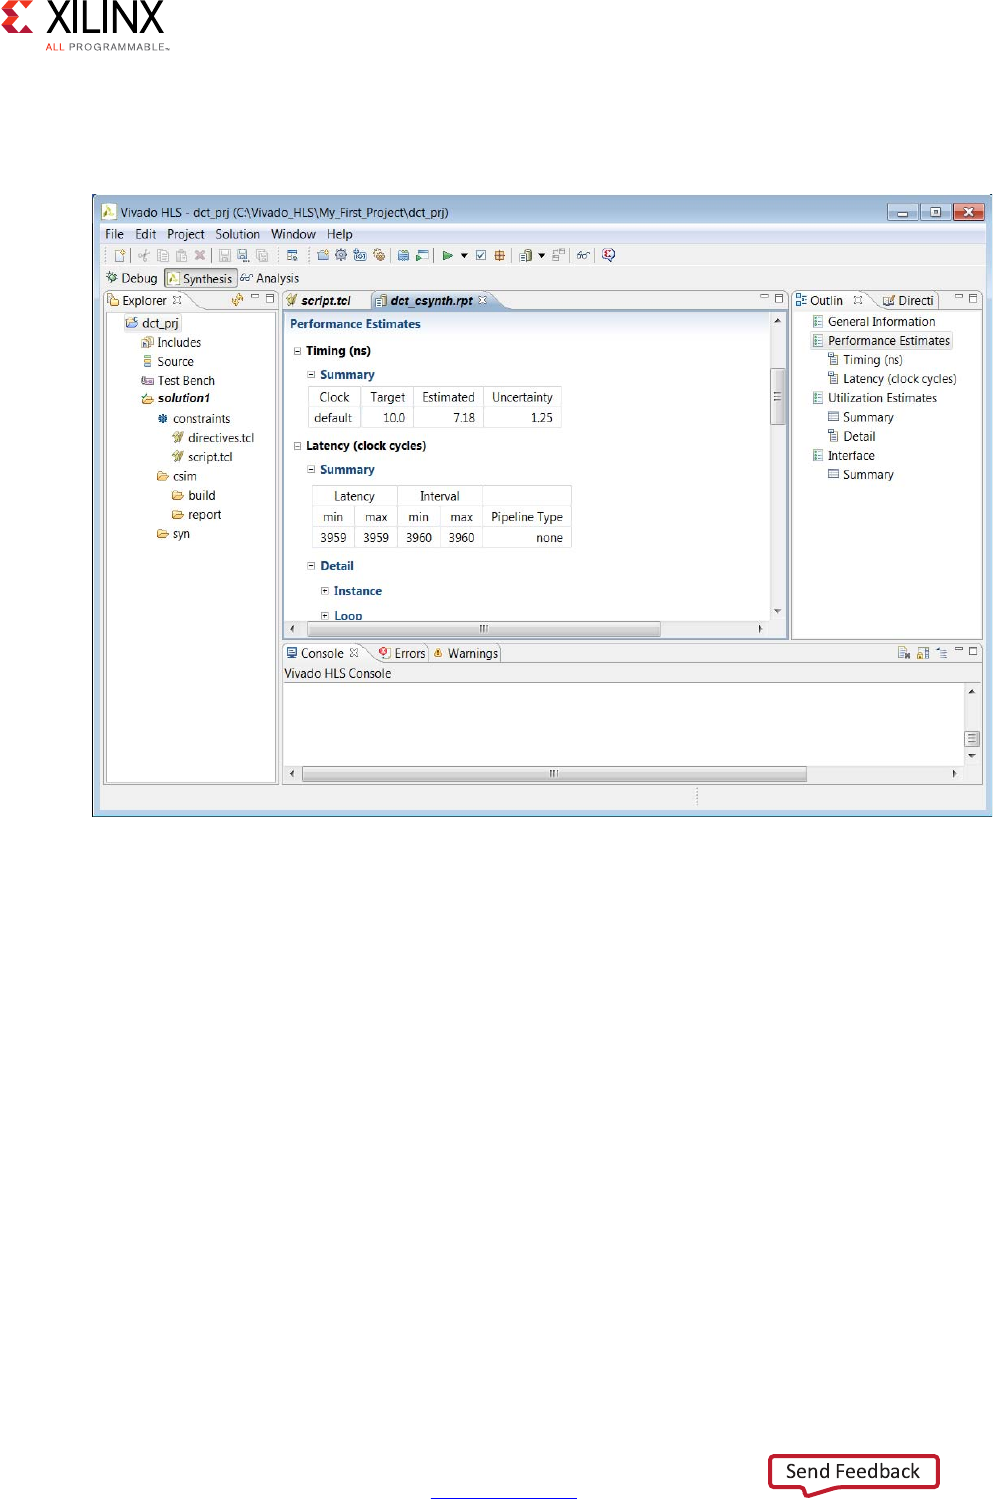Open the File menu
The width and height of the screenshot is (1008, 1510).
point(115,234)
